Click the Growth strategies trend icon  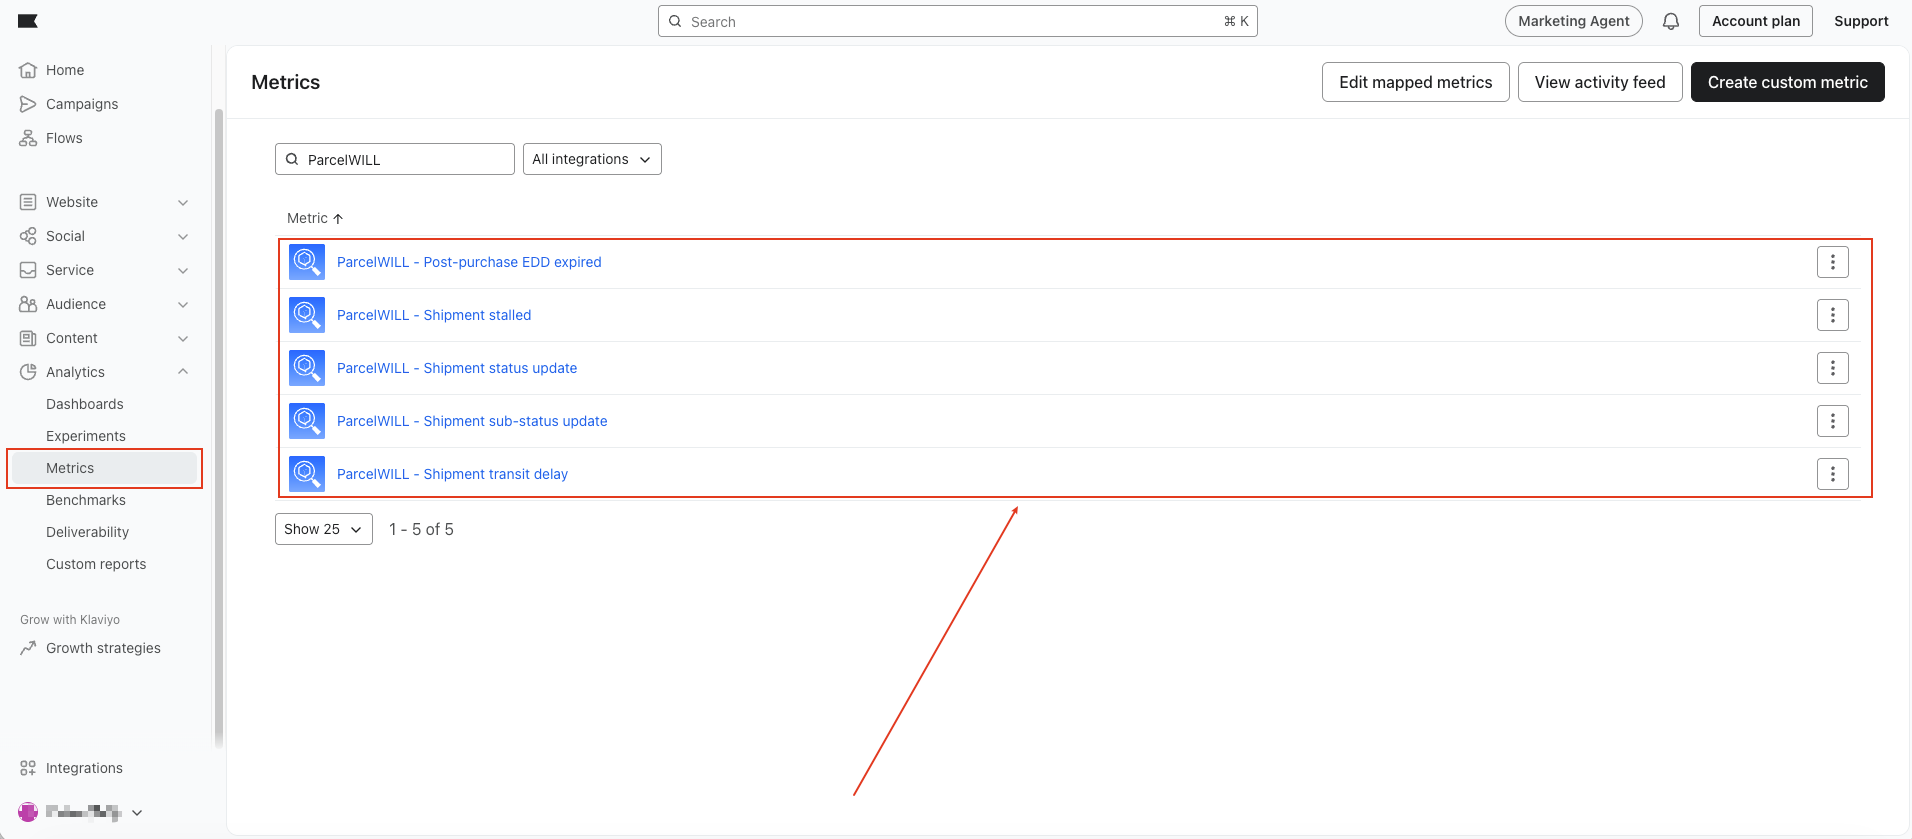click(28, 648)
